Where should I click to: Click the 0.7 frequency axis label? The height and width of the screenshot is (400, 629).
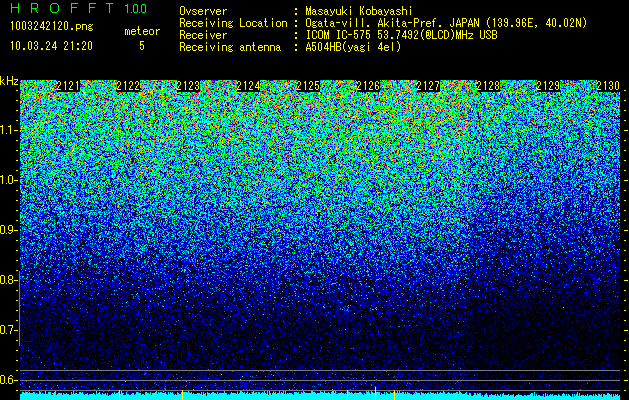tap(9, 330)
